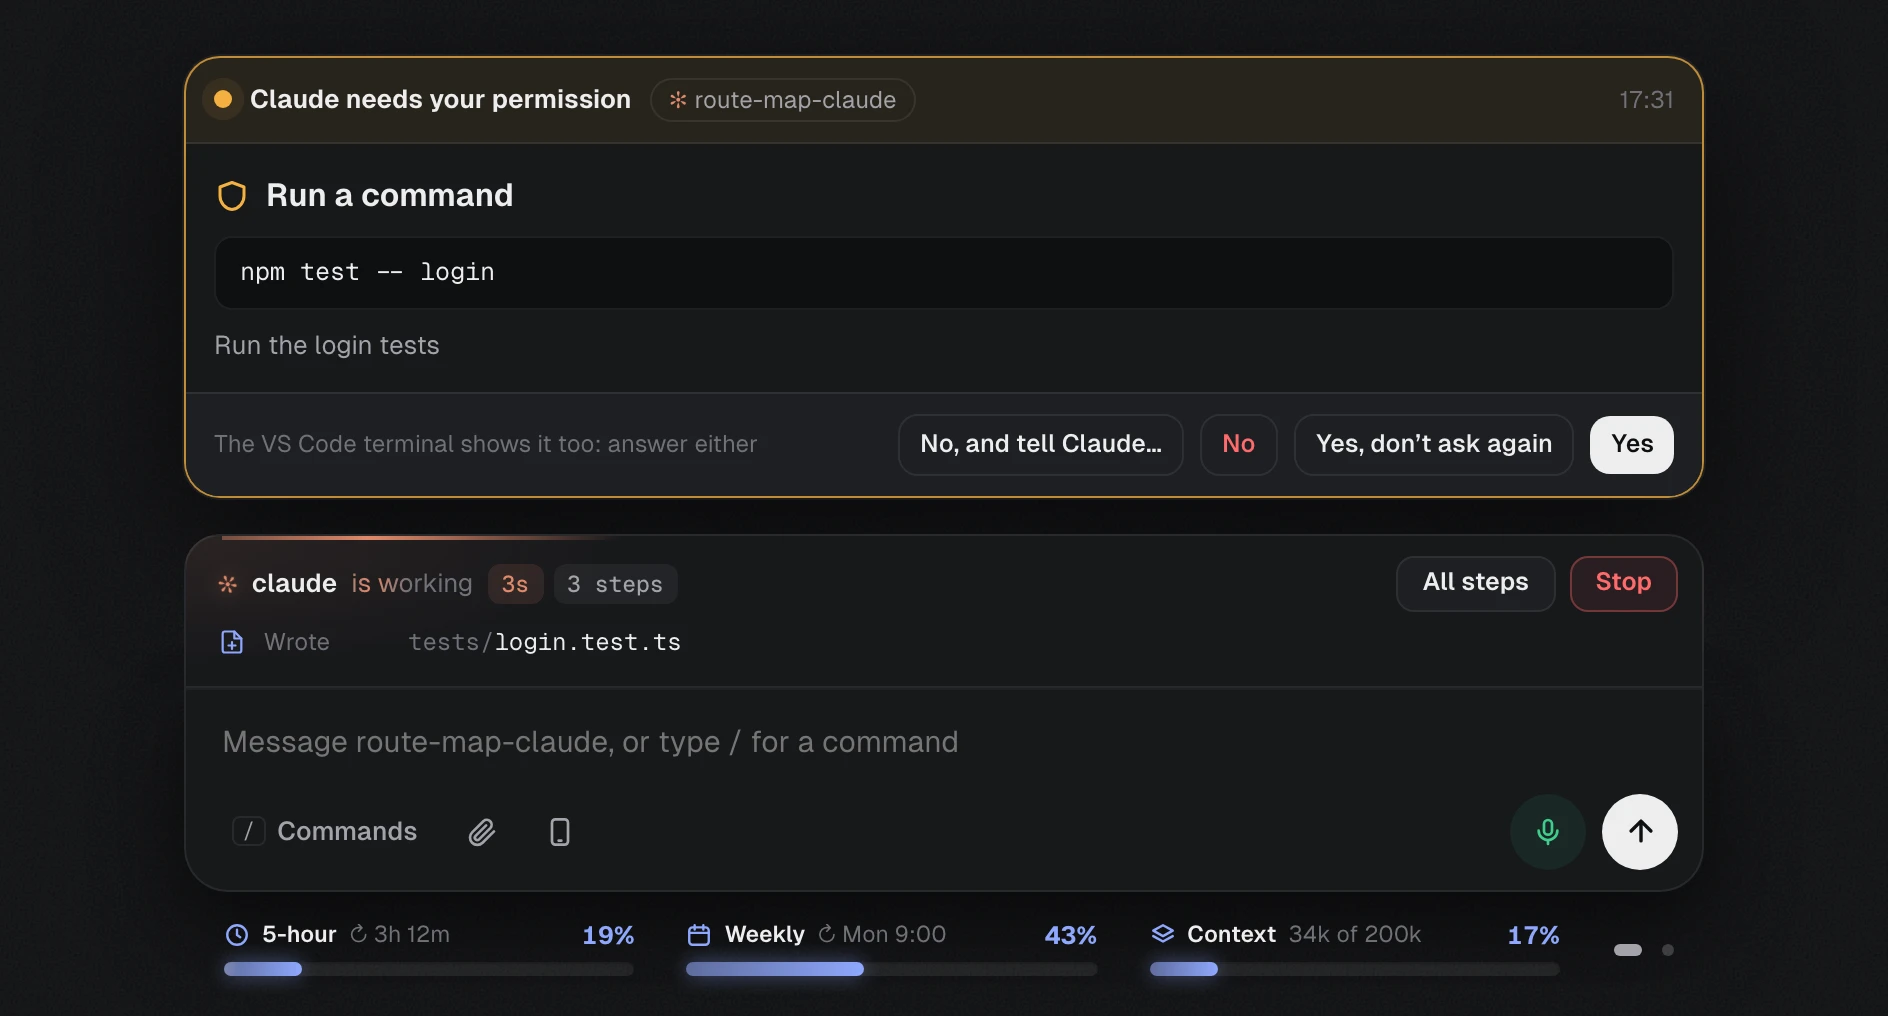Click the 19% five-hour usage value
This screenshot has width=1888, height=1016.
608,935
